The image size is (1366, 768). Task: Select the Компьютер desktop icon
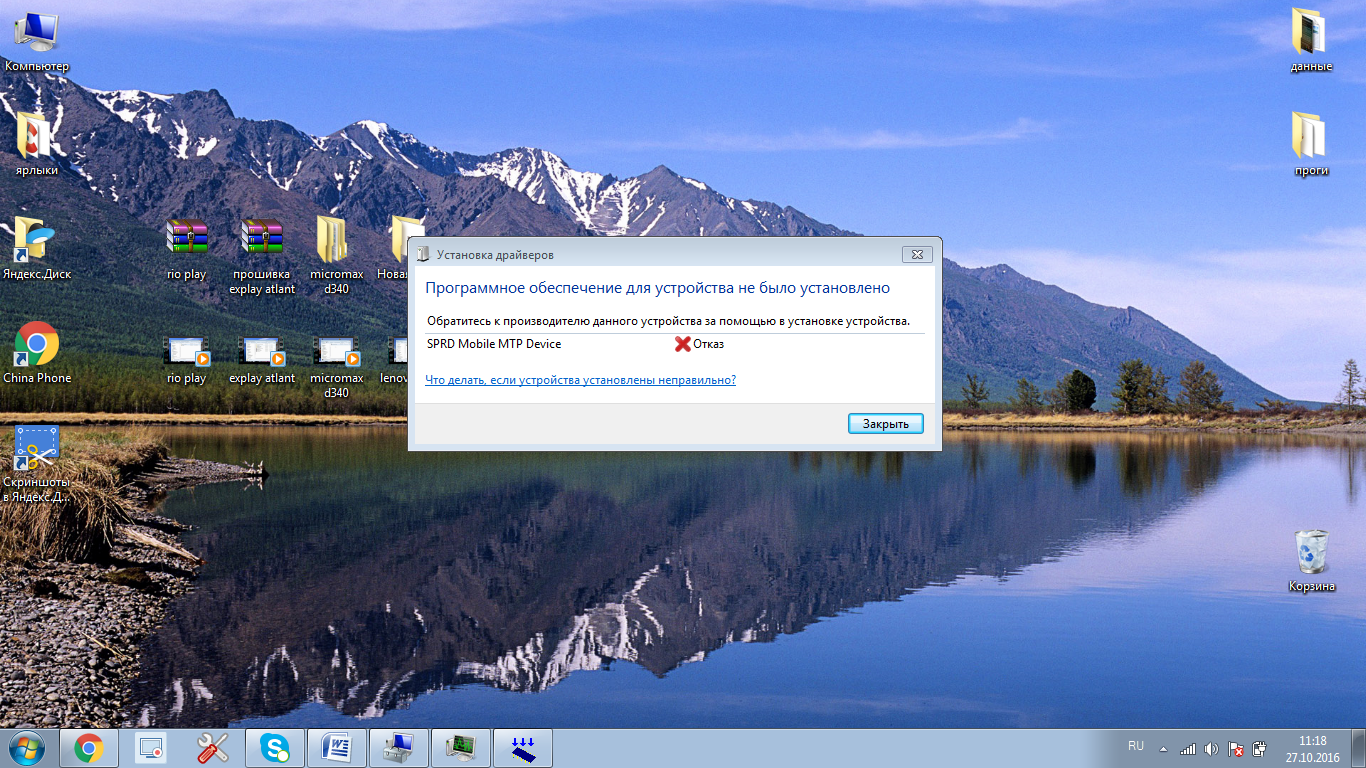coord(37,42)
